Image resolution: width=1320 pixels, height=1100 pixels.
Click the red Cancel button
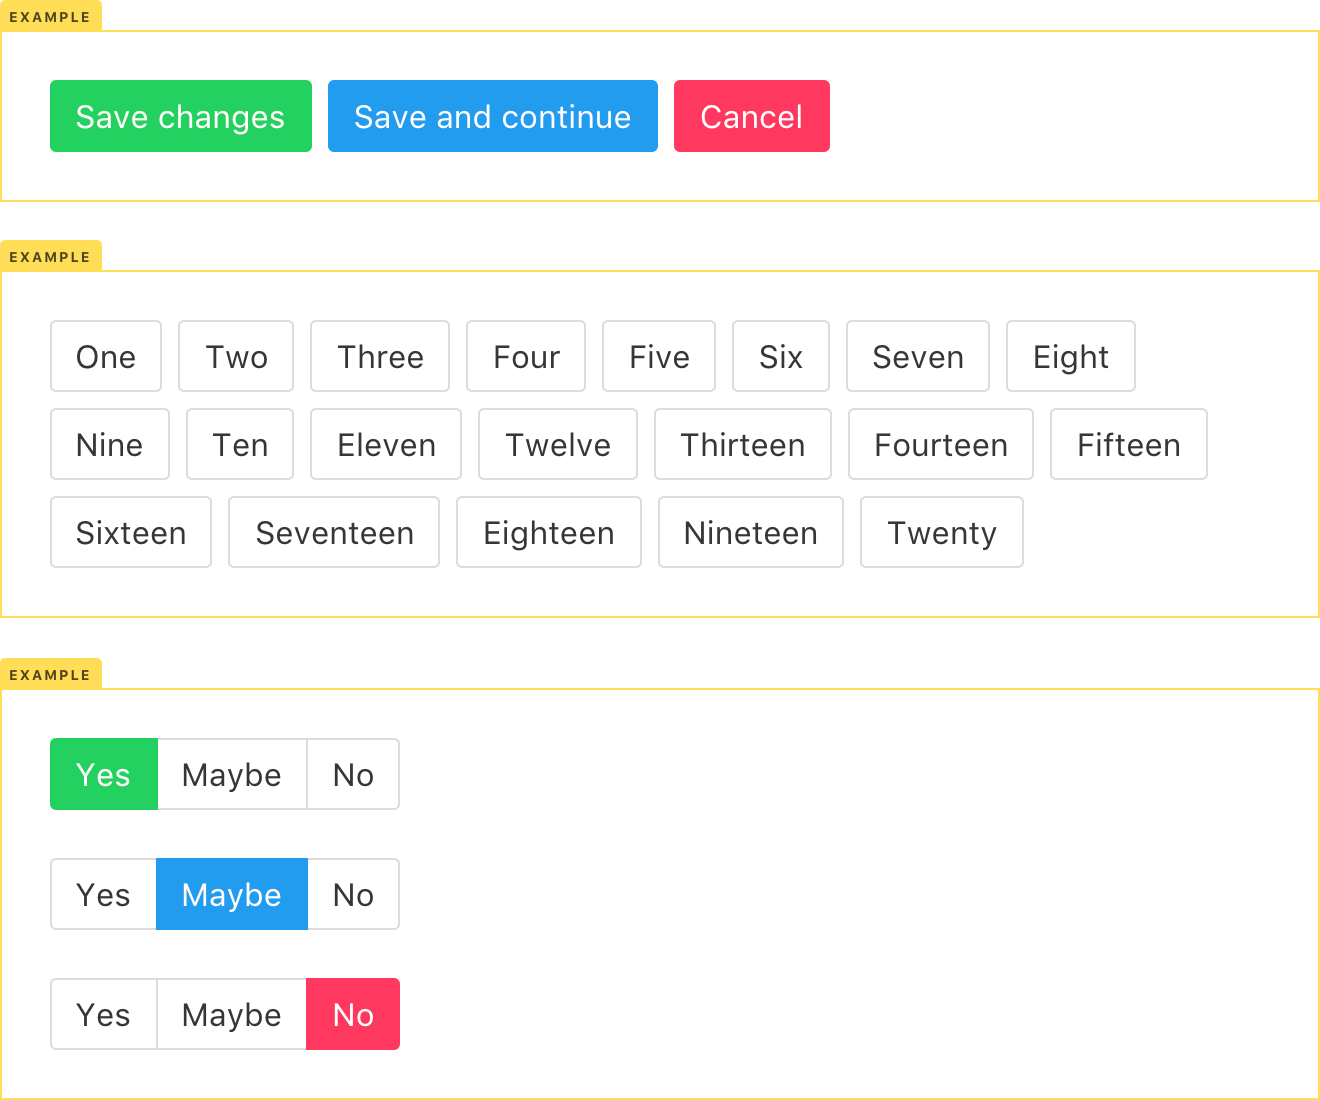751,116
